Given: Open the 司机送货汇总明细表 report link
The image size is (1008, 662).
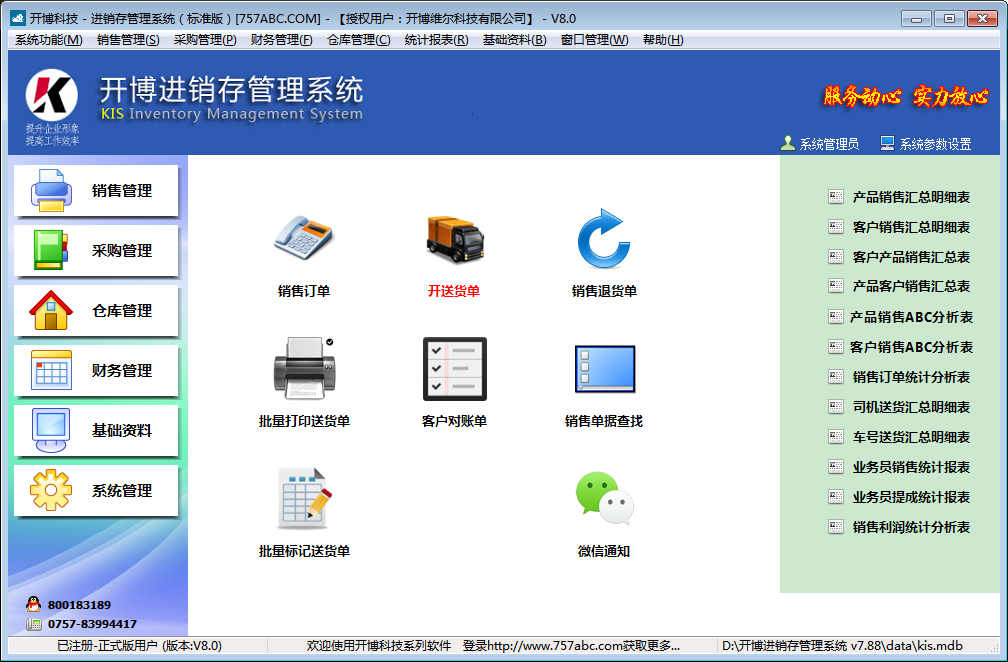Looking at the screenshot, I should (911, 407).
